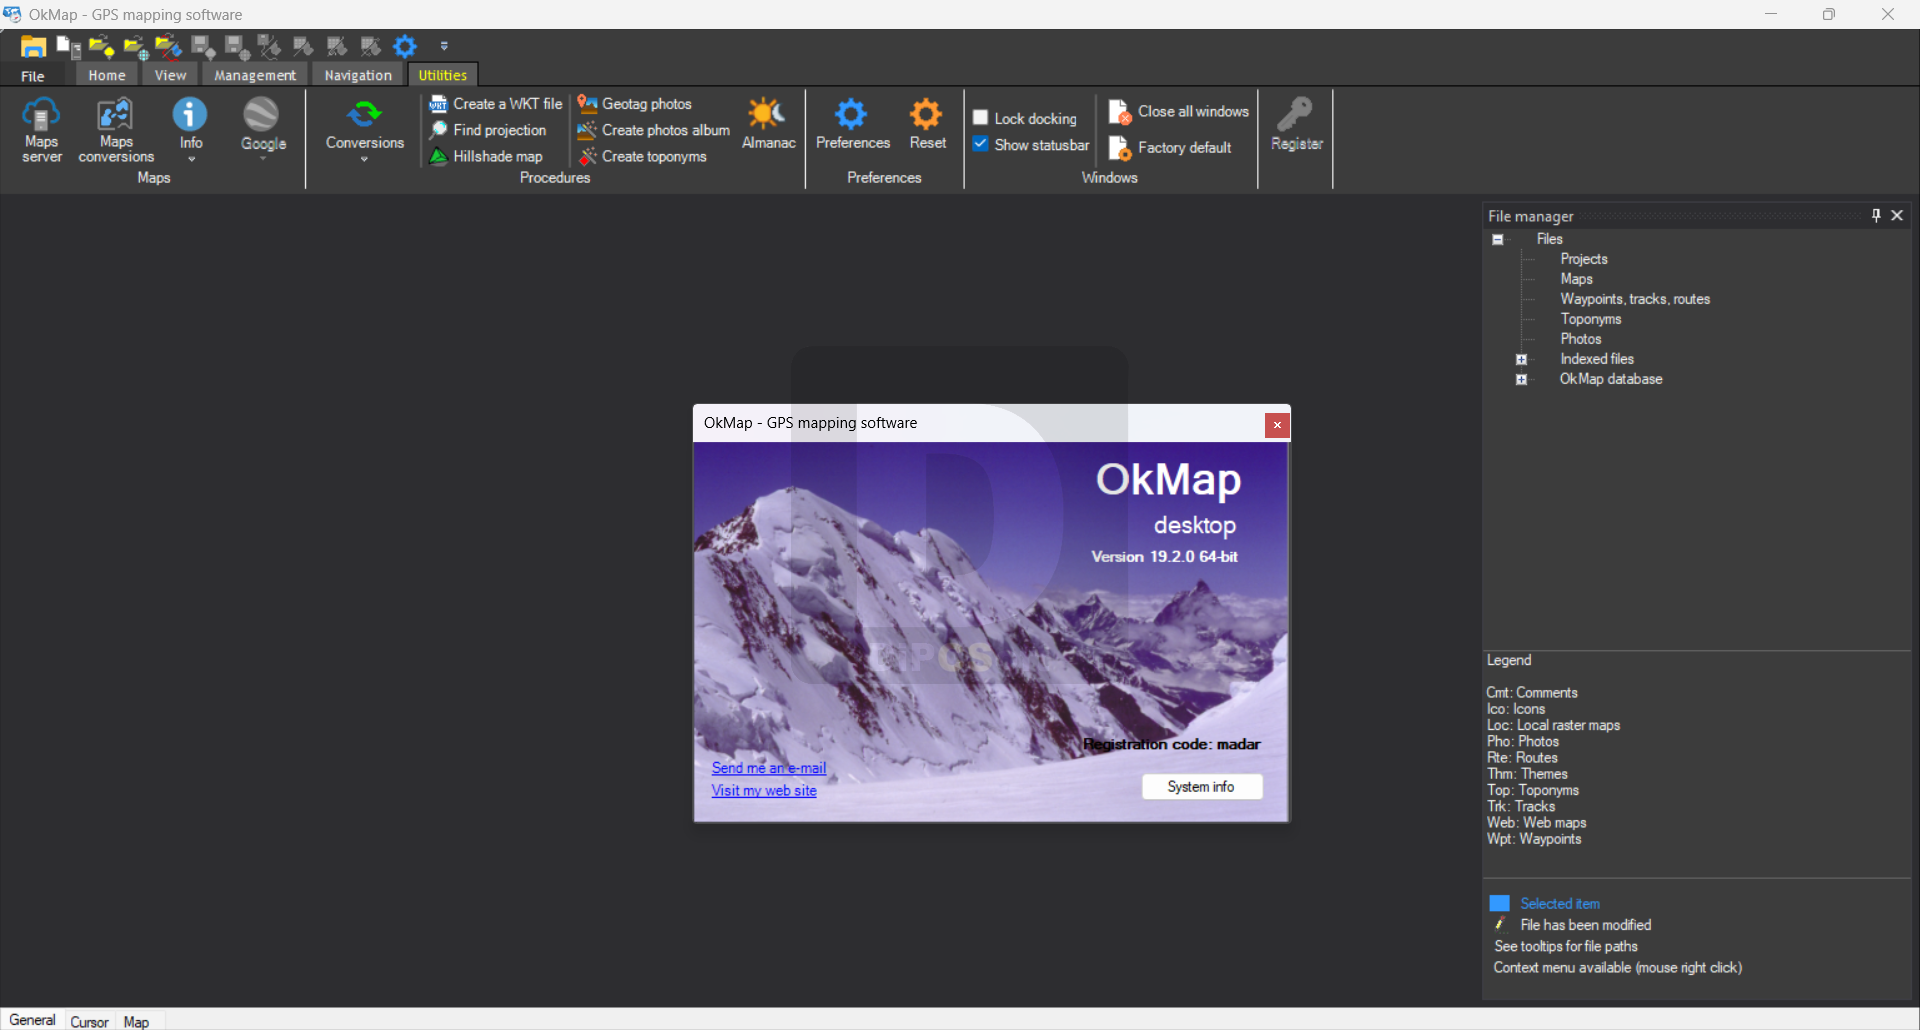
Task: Click the Visit my web site link
Action: pos(764,790)
